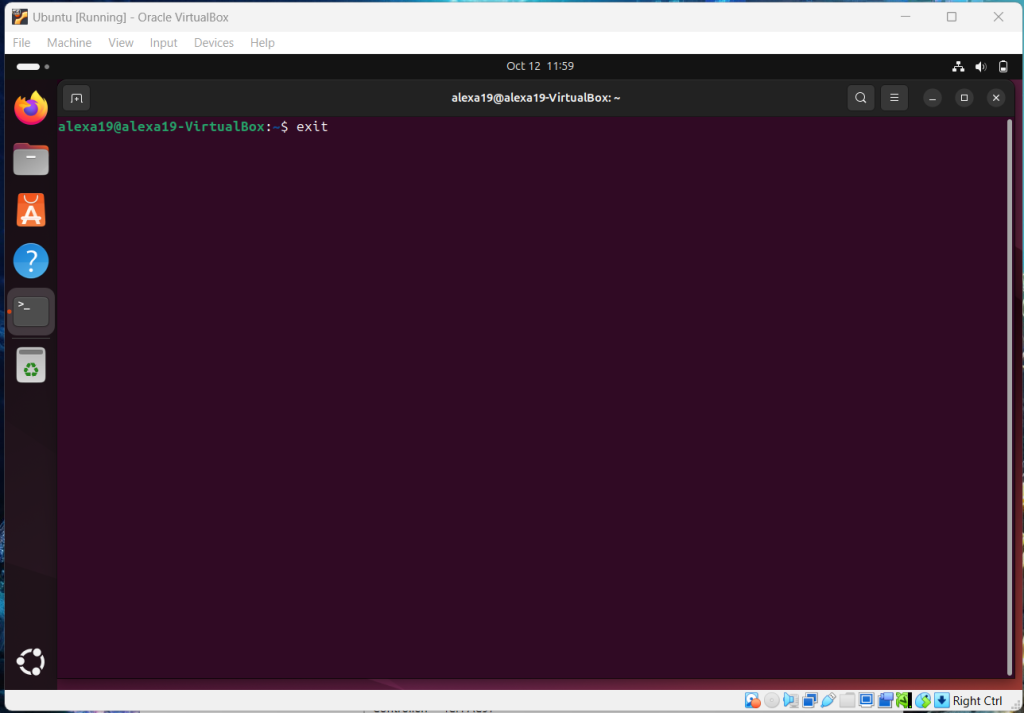Image resolution: width=1024 pixels, height=713 pixels.
Task: Open the VirtualBox View menu
Action: coord(121,43)
